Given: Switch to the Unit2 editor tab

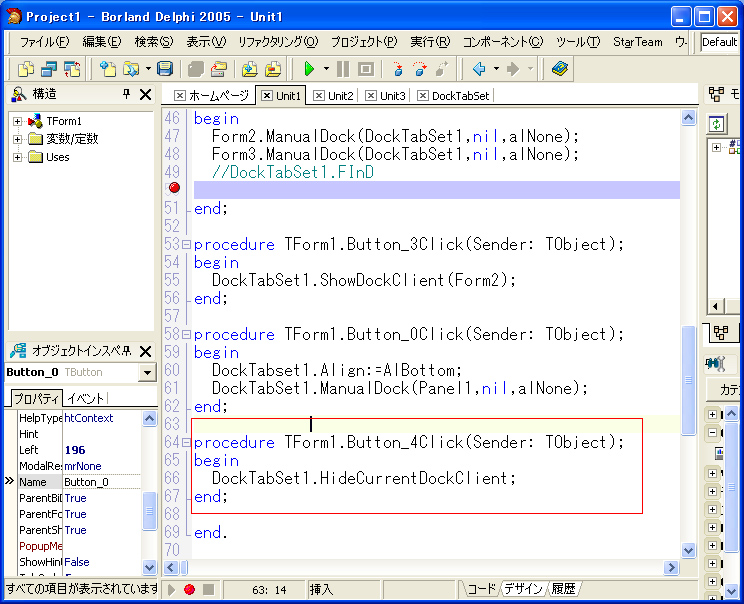Looking at the screenshot, I should pyautogui.click(x=335, y=96).
